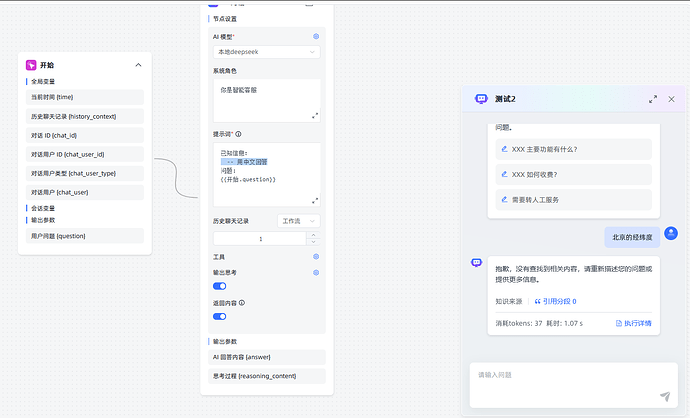Click the bot avatar beside the reply
The image size is (690, 418).
tap(477, 263)
